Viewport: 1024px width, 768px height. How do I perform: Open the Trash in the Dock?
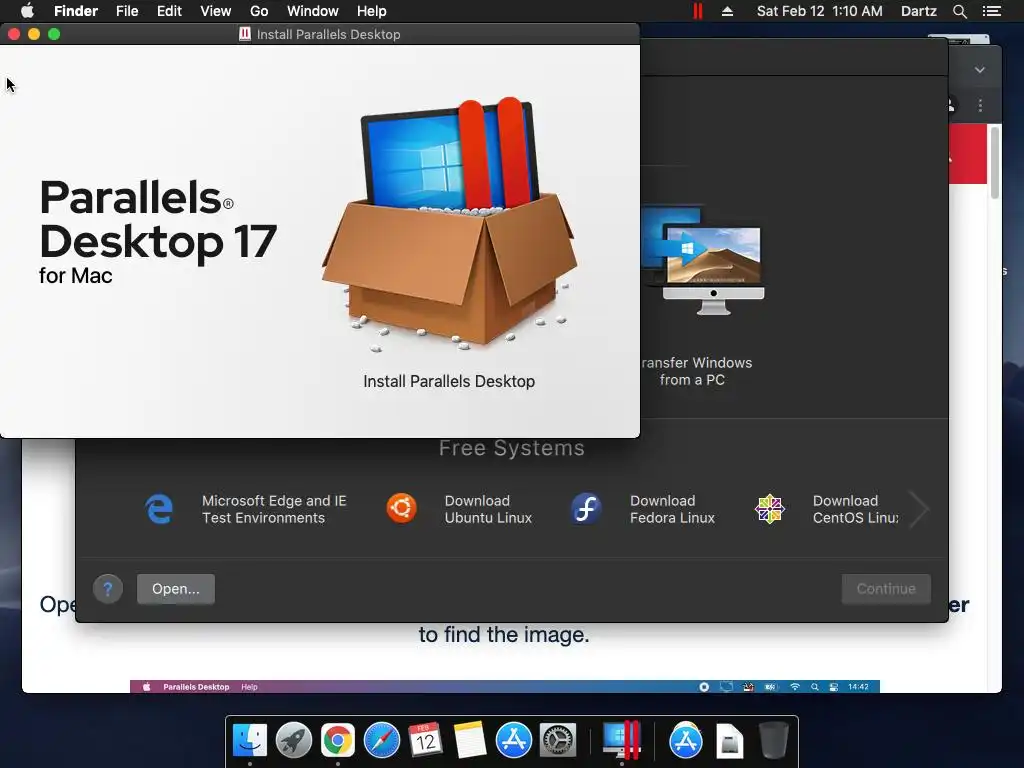tap(773, 740)
